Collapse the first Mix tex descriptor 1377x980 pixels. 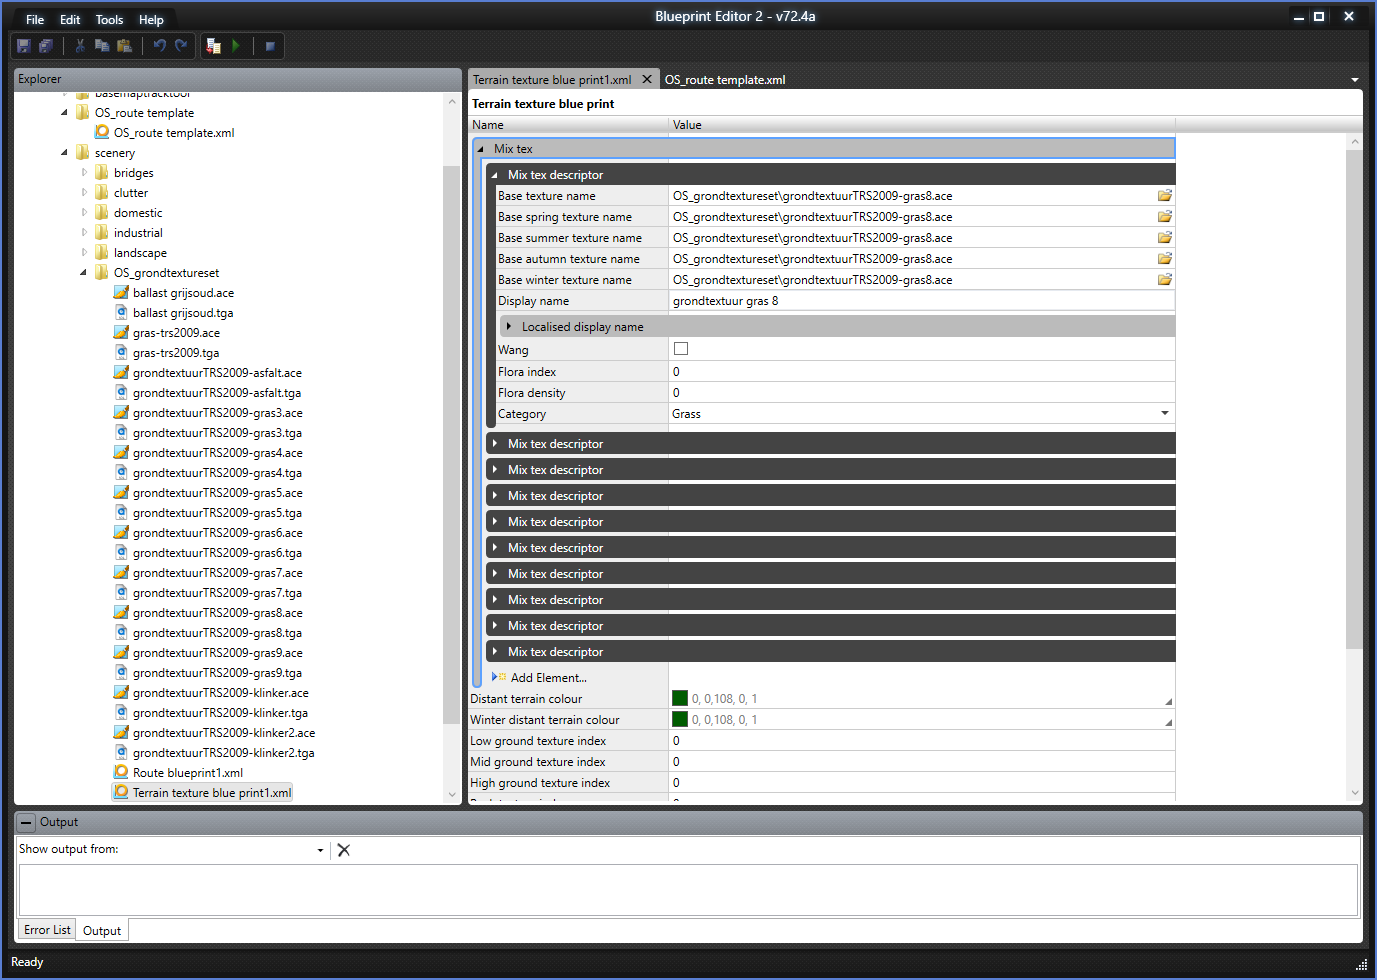coord(495,175)
